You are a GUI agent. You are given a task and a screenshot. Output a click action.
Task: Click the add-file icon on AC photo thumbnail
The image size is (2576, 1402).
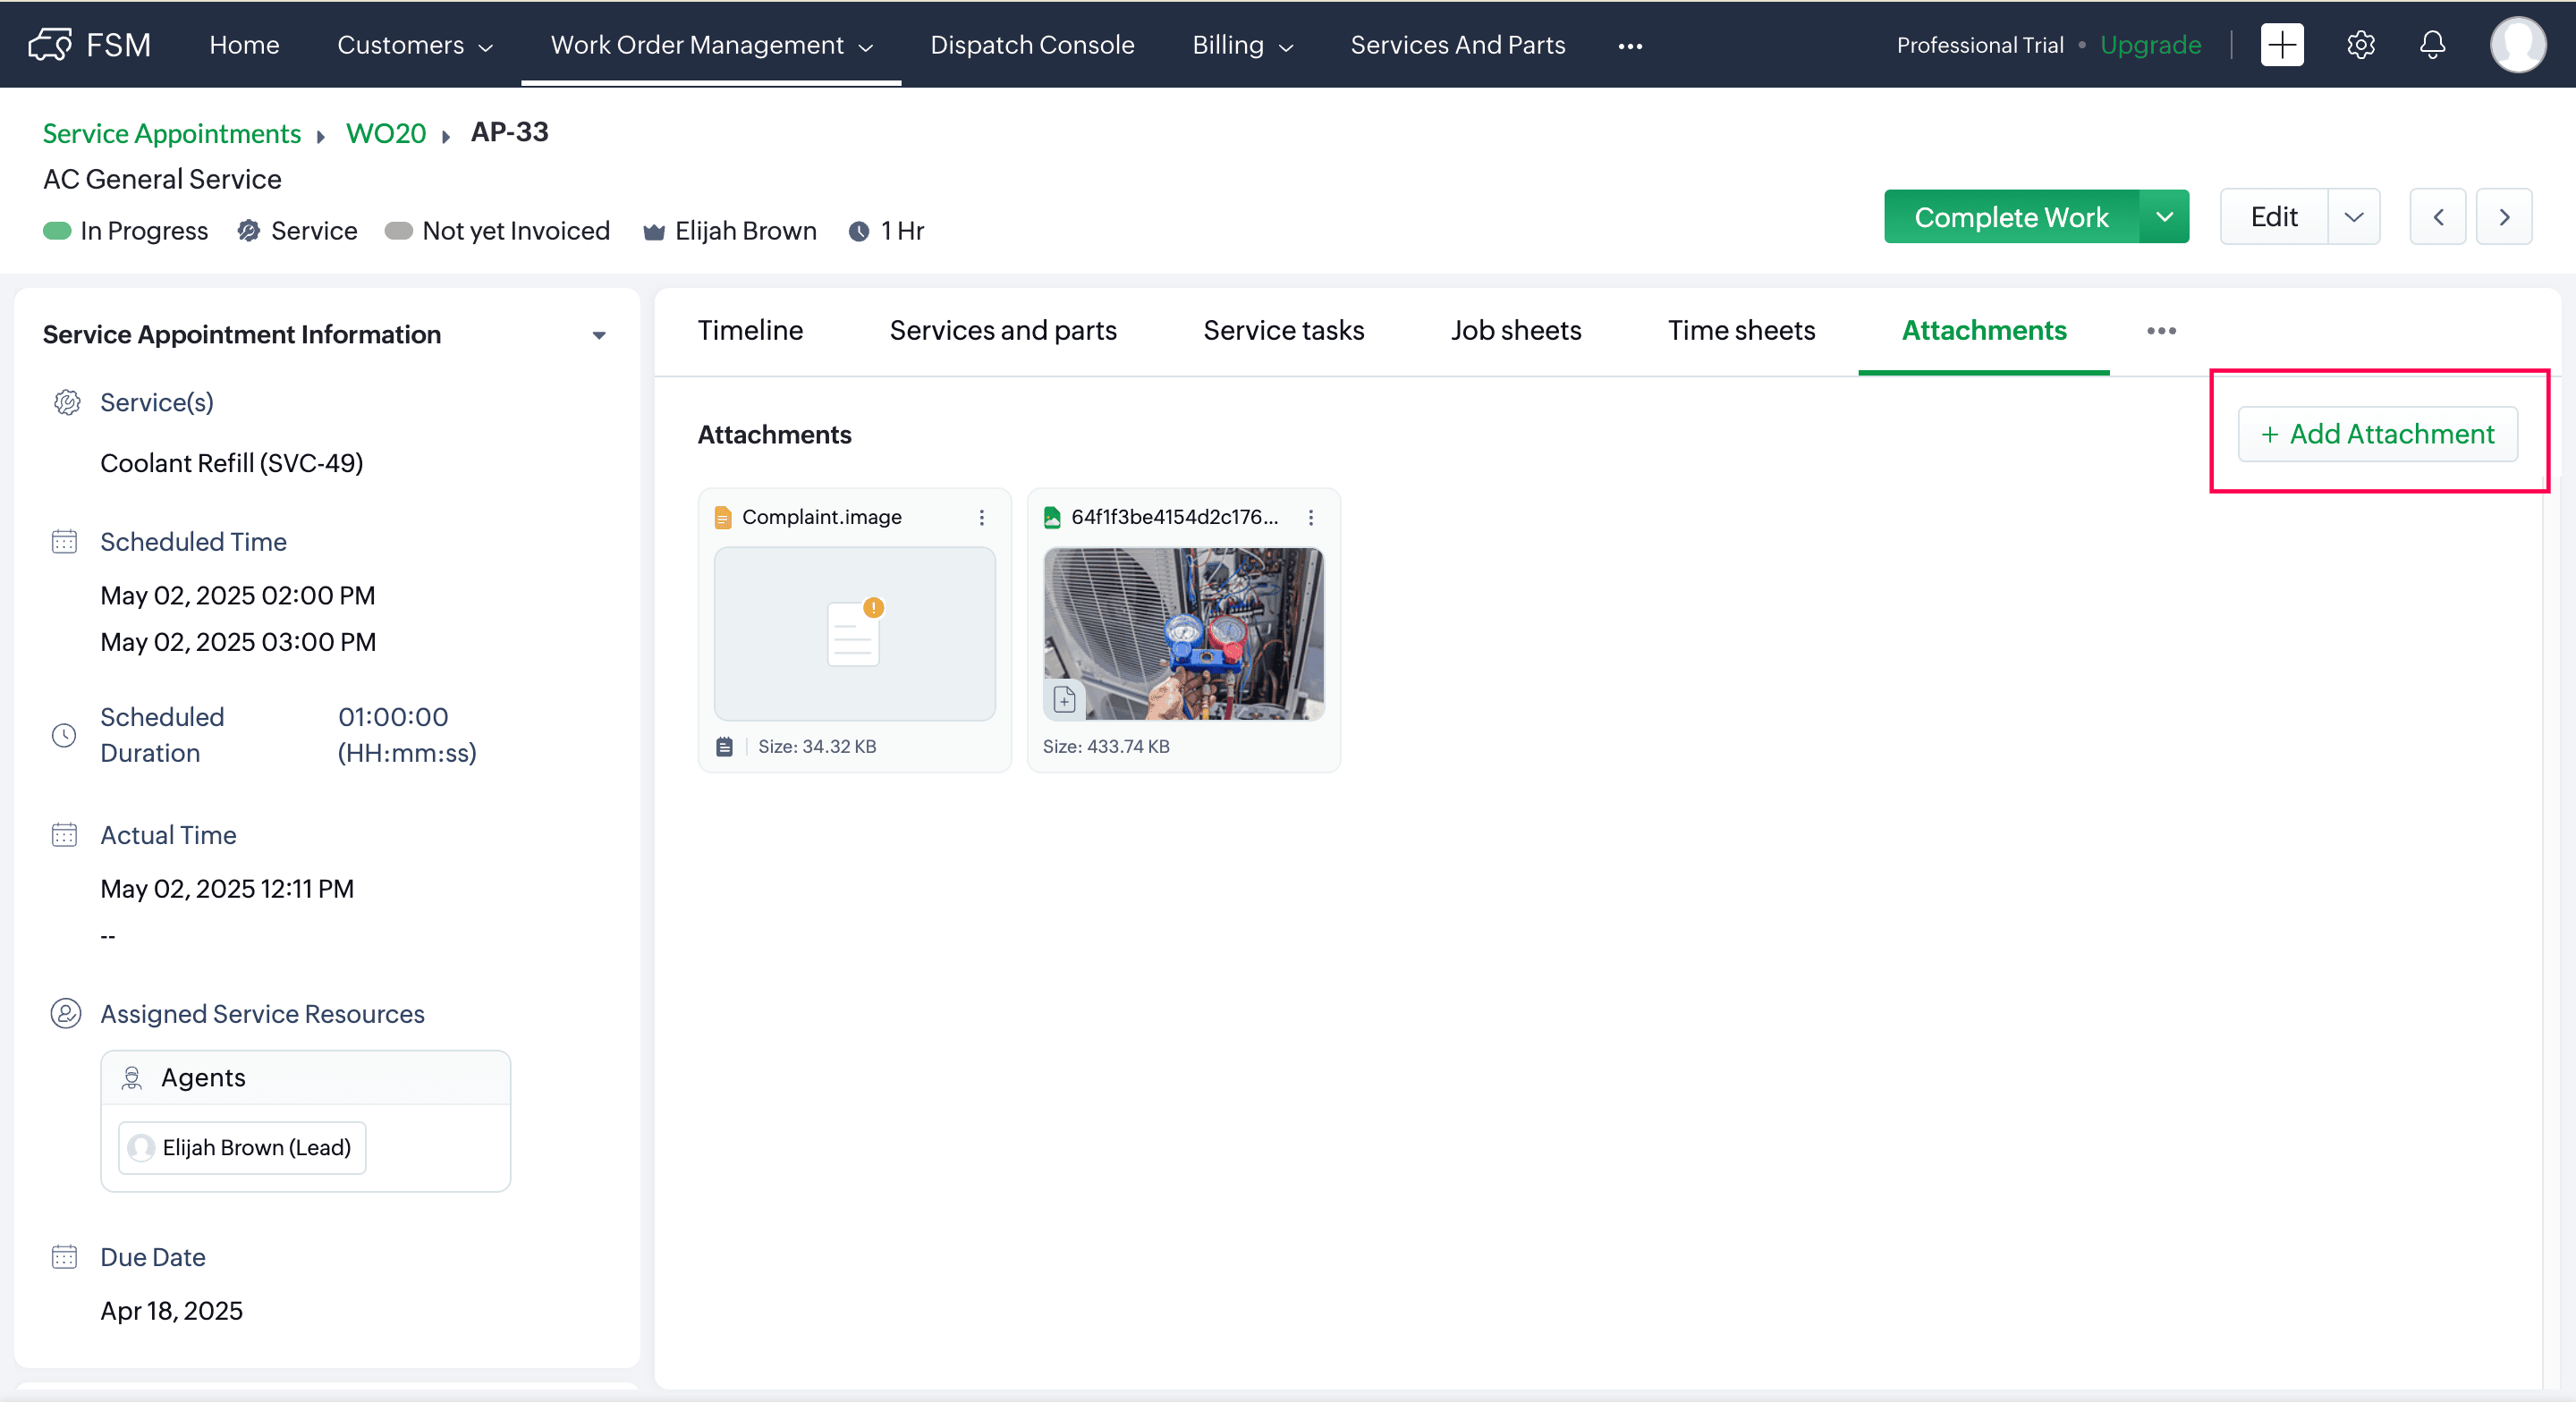point(1064,699)
